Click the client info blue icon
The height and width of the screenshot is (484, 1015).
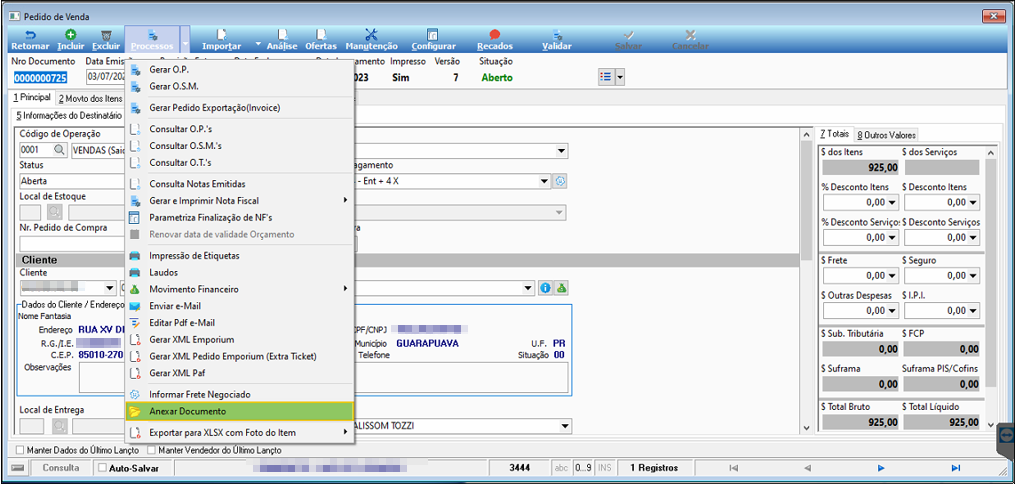pyautogui.click(x=545, y=287)
